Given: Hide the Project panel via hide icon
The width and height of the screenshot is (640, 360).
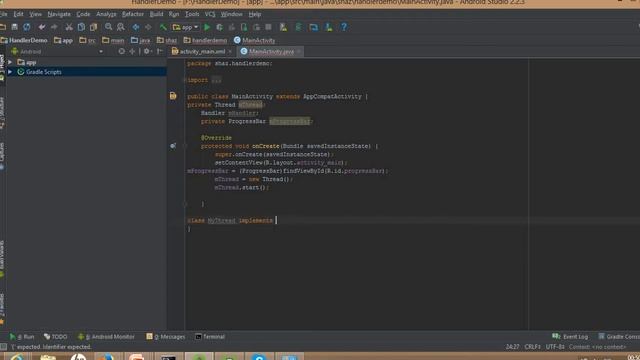Looking at the screenshot, I should [x=160, y=51].
